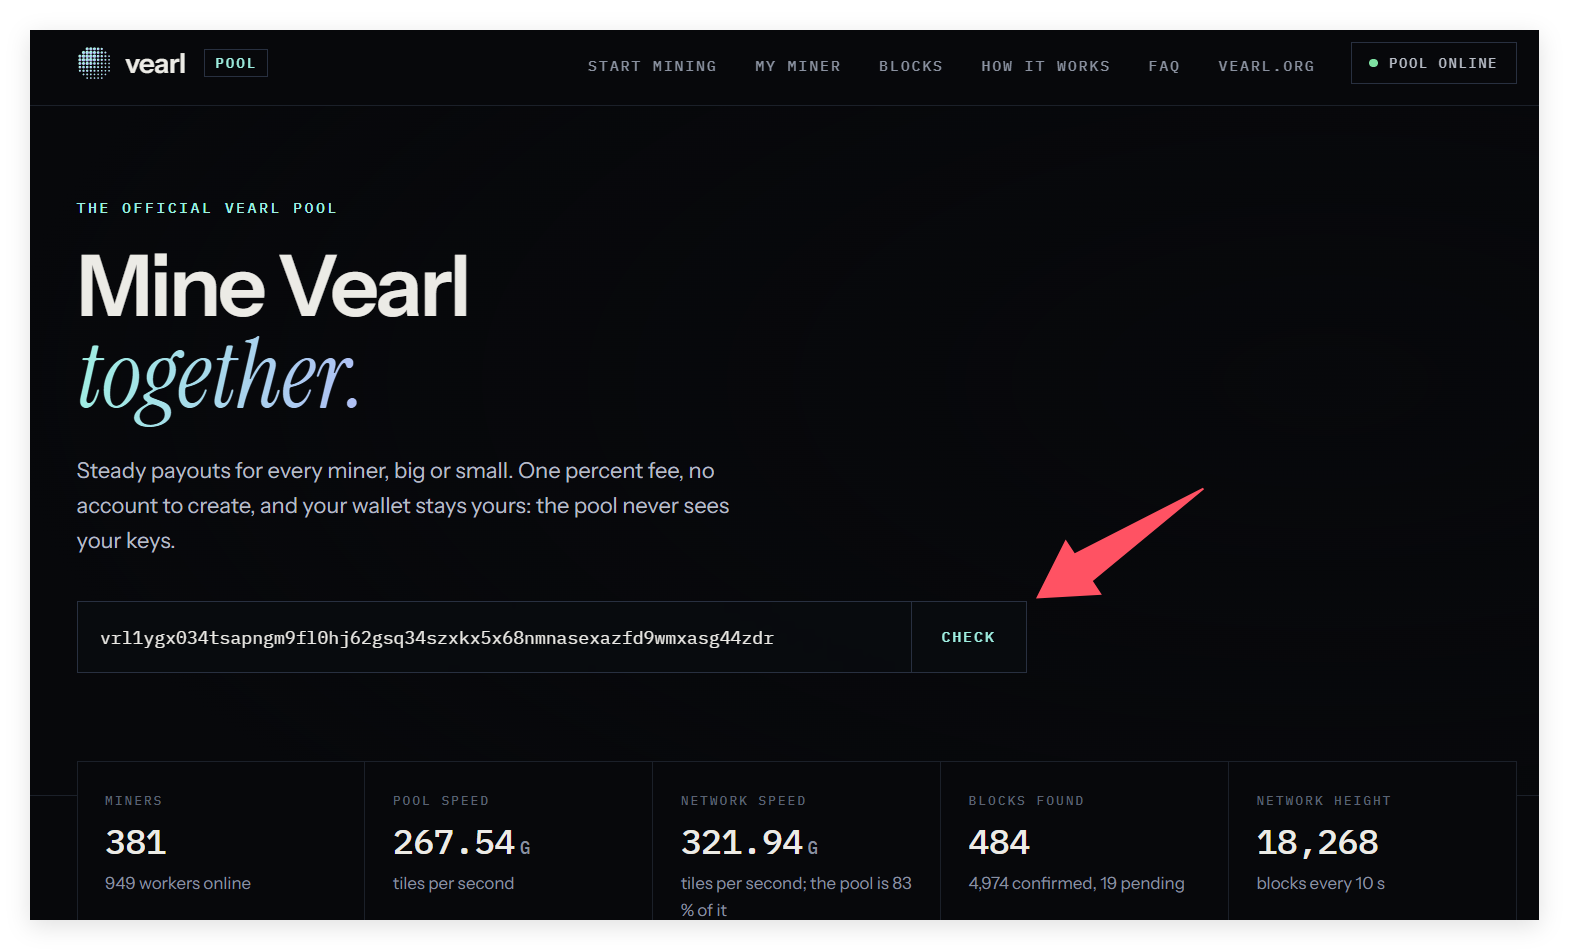The height and width of the screenshot is (950, 1569).
Task: Click the POOL SPEED stat label
Action: click(x=441, y=801)
